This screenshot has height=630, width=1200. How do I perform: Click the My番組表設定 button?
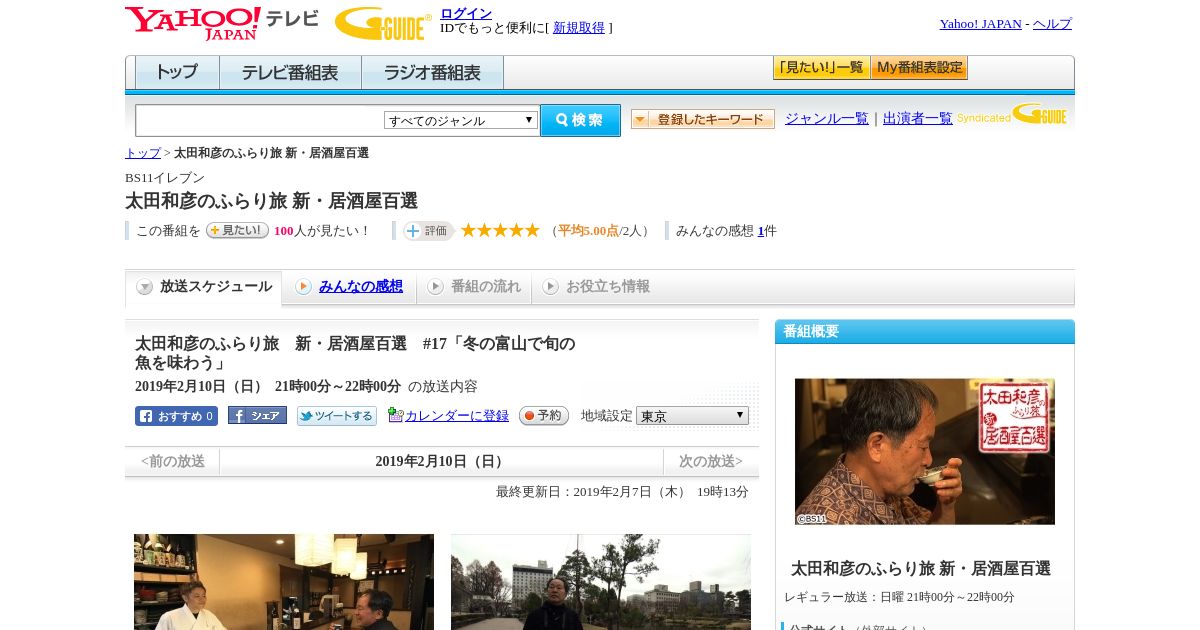pos(919,68)
